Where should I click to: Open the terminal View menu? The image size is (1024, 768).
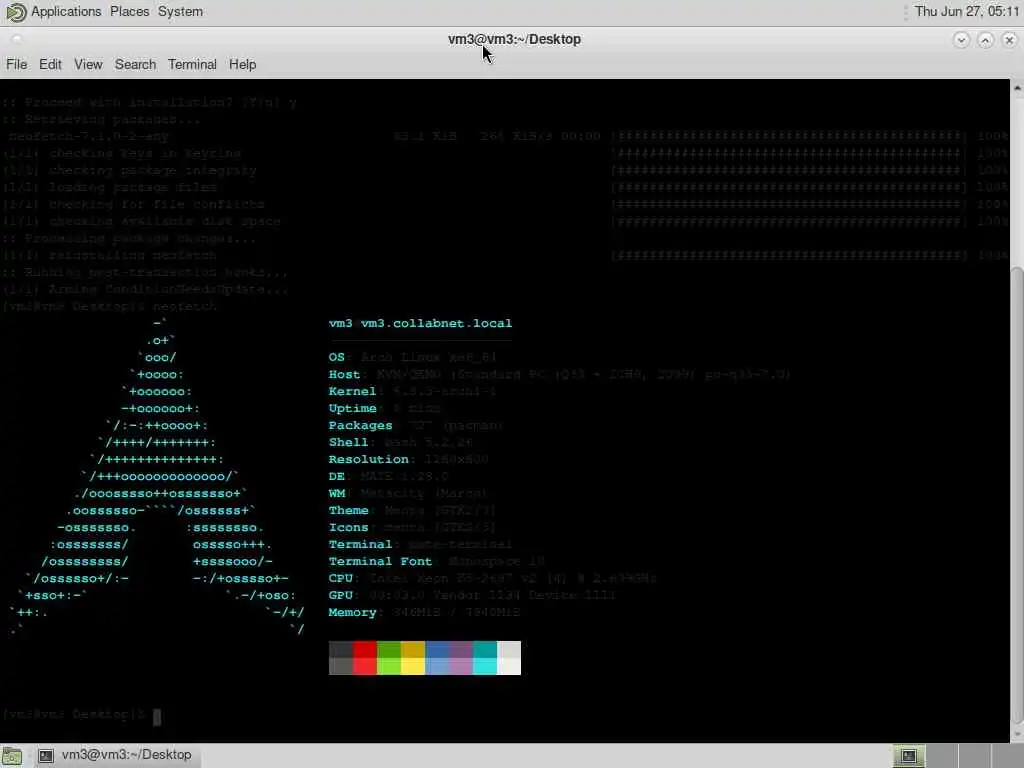pyautogui.click(x=88, y=64)
